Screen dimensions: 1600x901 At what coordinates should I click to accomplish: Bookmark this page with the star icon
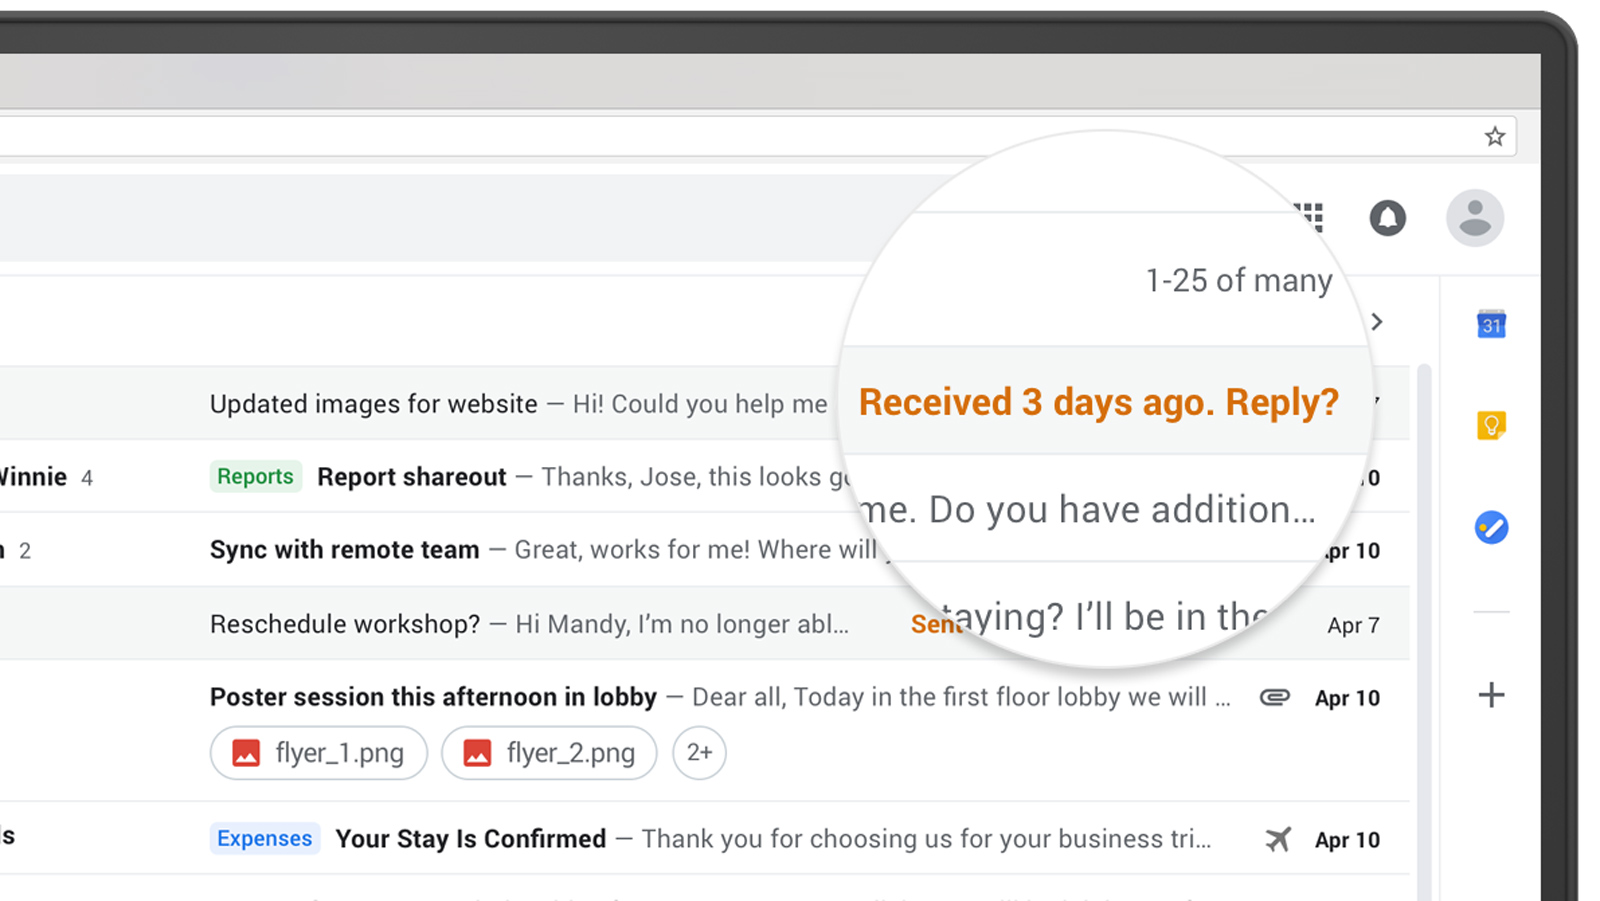[1494, 137]
